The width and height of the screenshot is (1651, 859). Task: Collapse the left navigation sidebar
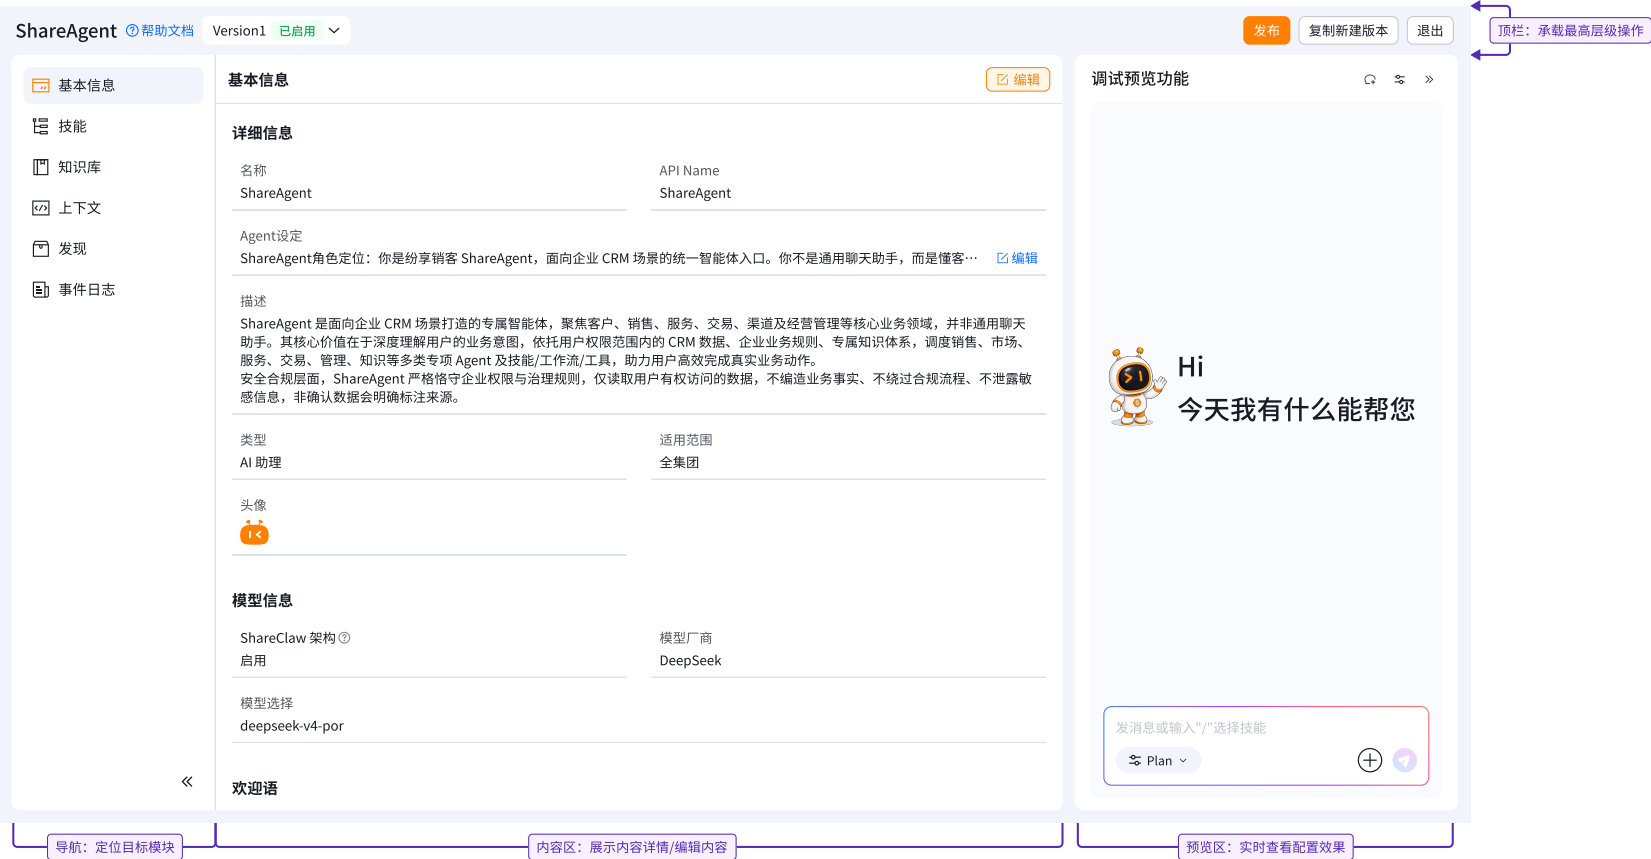coord(187,782)
